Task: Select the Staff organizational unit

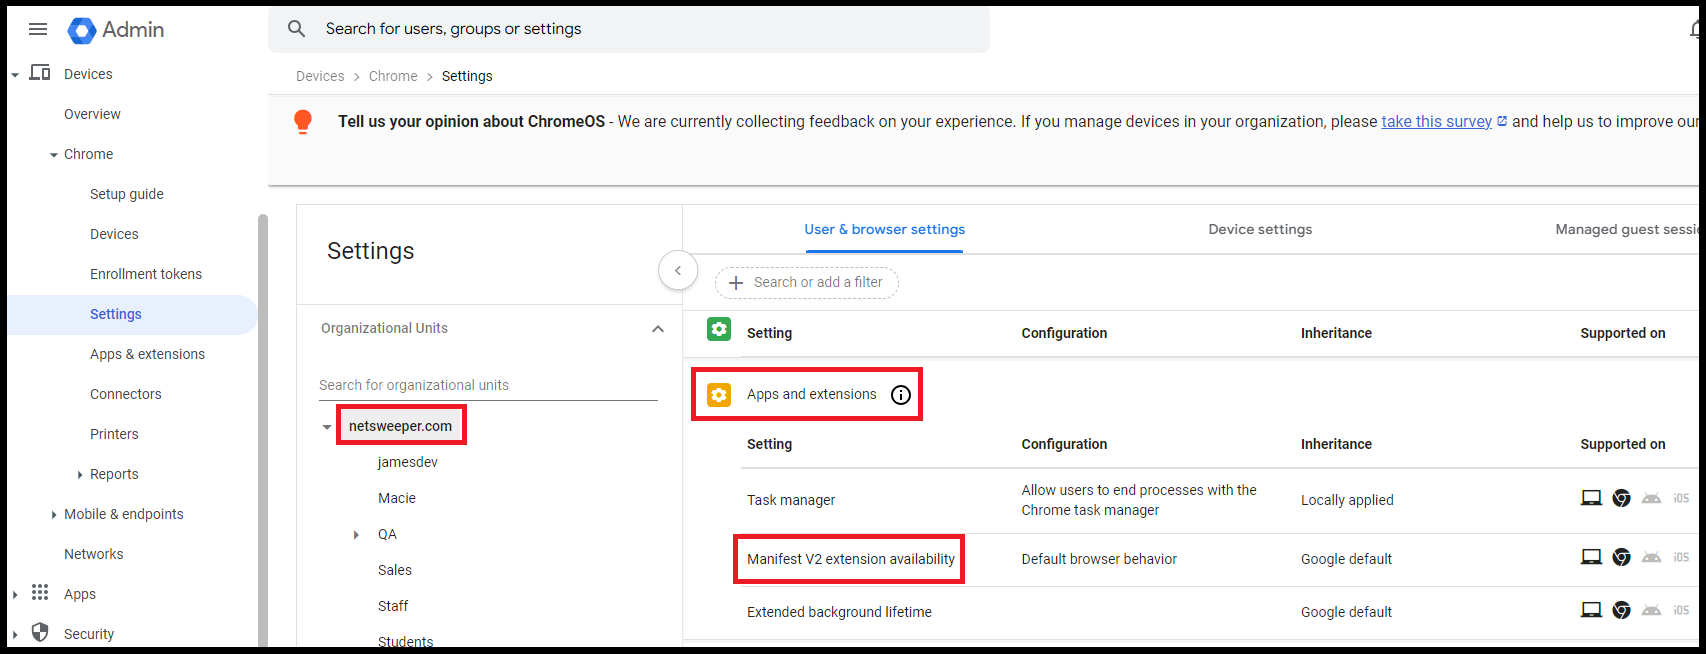Action: 393,606
